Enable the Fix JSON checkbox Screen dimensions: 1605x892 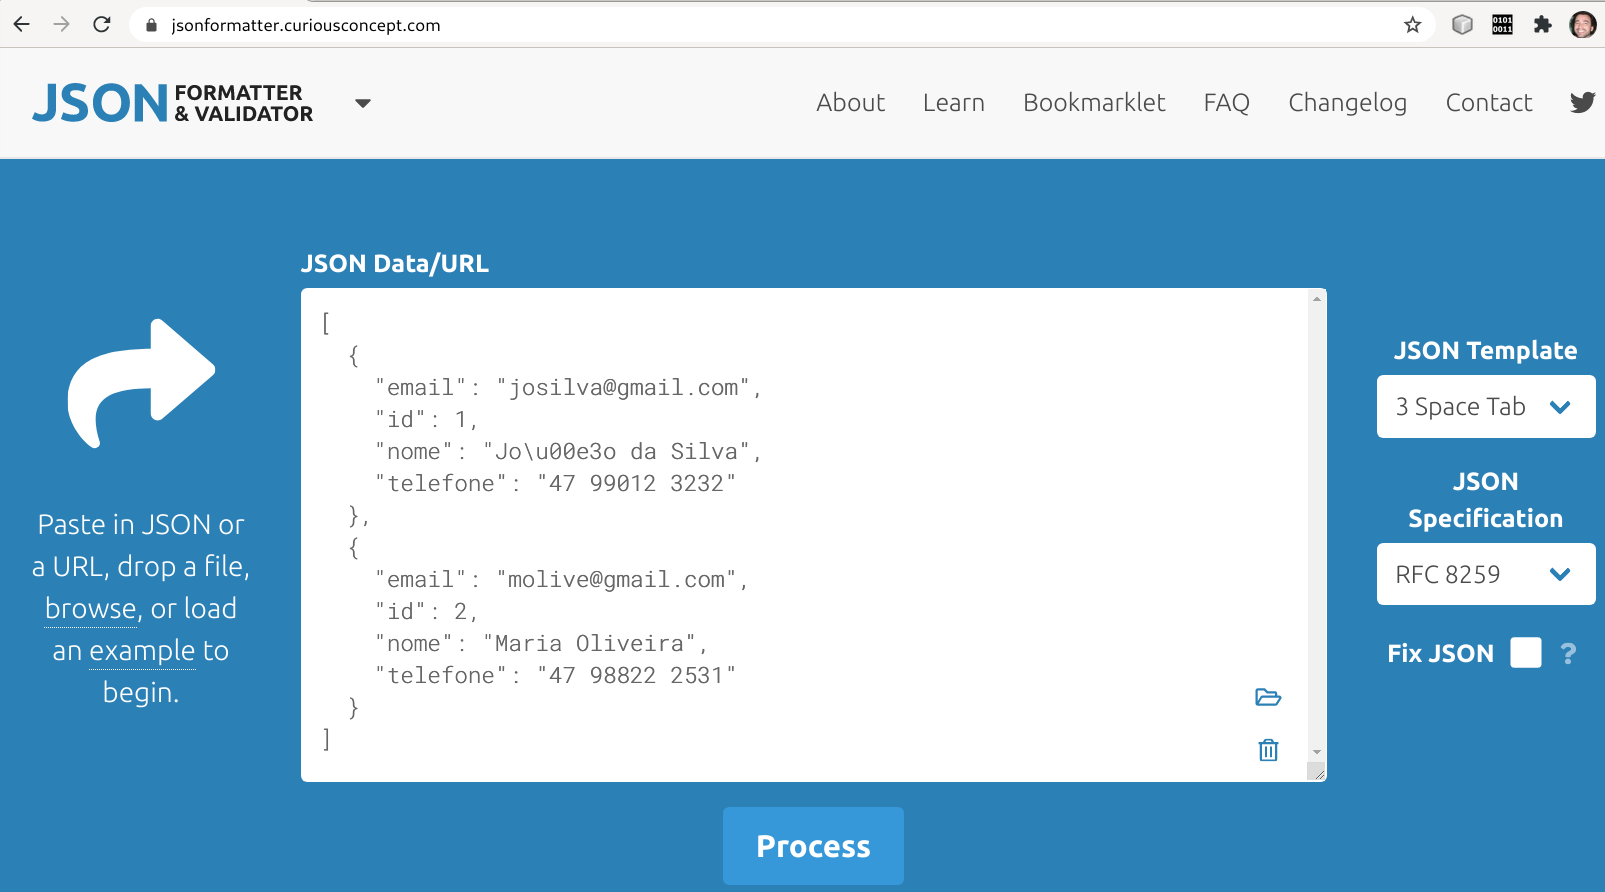click(1526, 652)
